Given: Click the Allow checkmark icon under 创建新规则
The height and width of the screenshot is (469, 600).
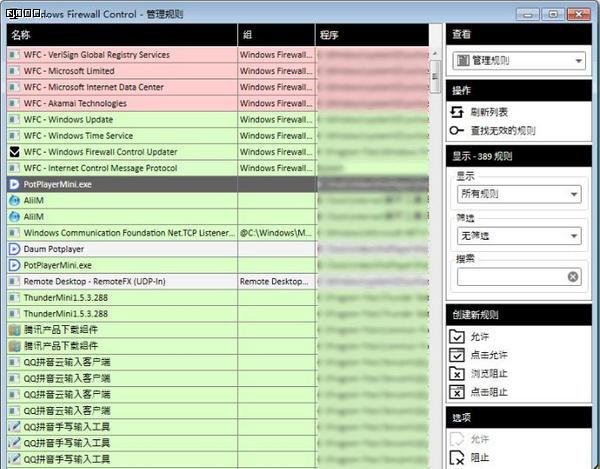Looking at the screenshot, I should [457, 337].
